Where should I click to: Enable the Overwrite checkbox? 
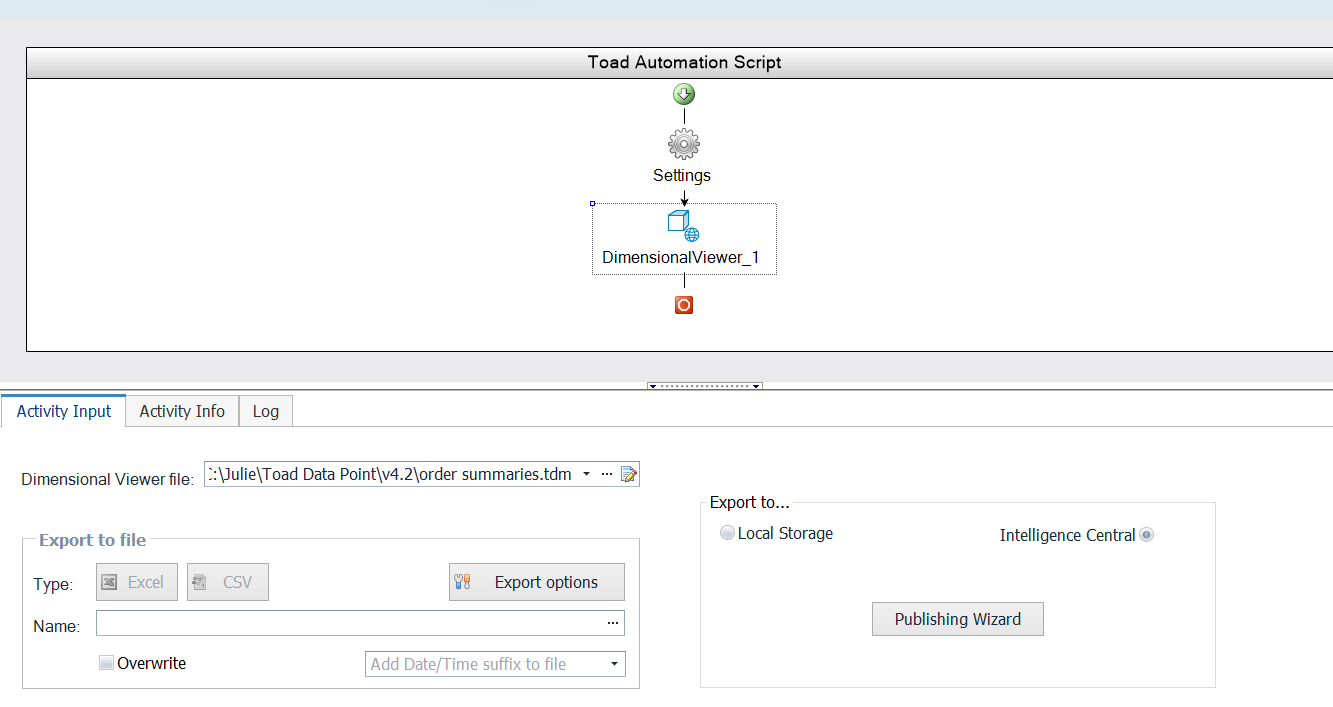[106, 663]
